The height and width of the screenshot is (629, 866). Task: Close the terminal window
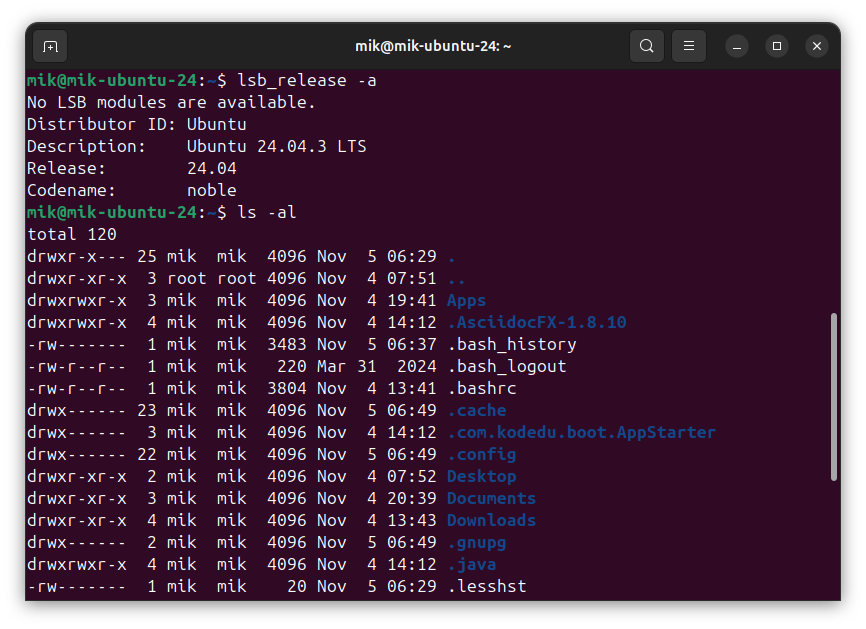pos(817,46)
